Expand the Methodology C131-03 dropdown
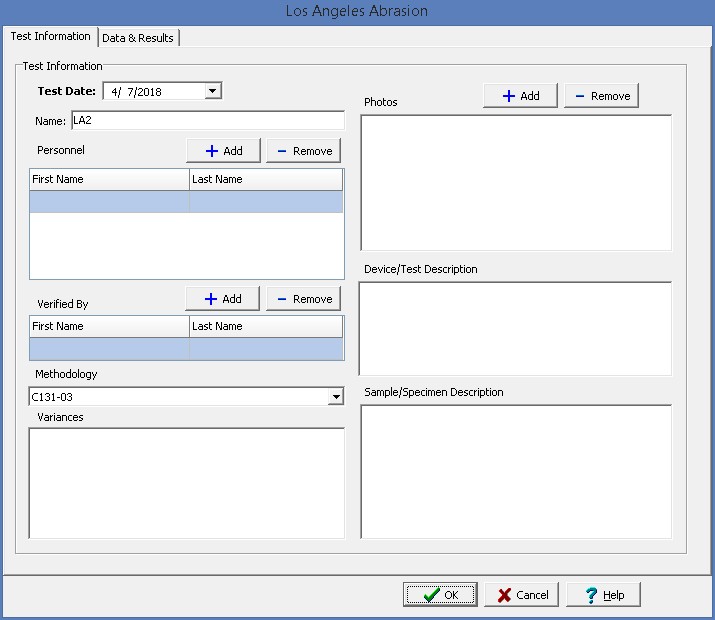 336,397
